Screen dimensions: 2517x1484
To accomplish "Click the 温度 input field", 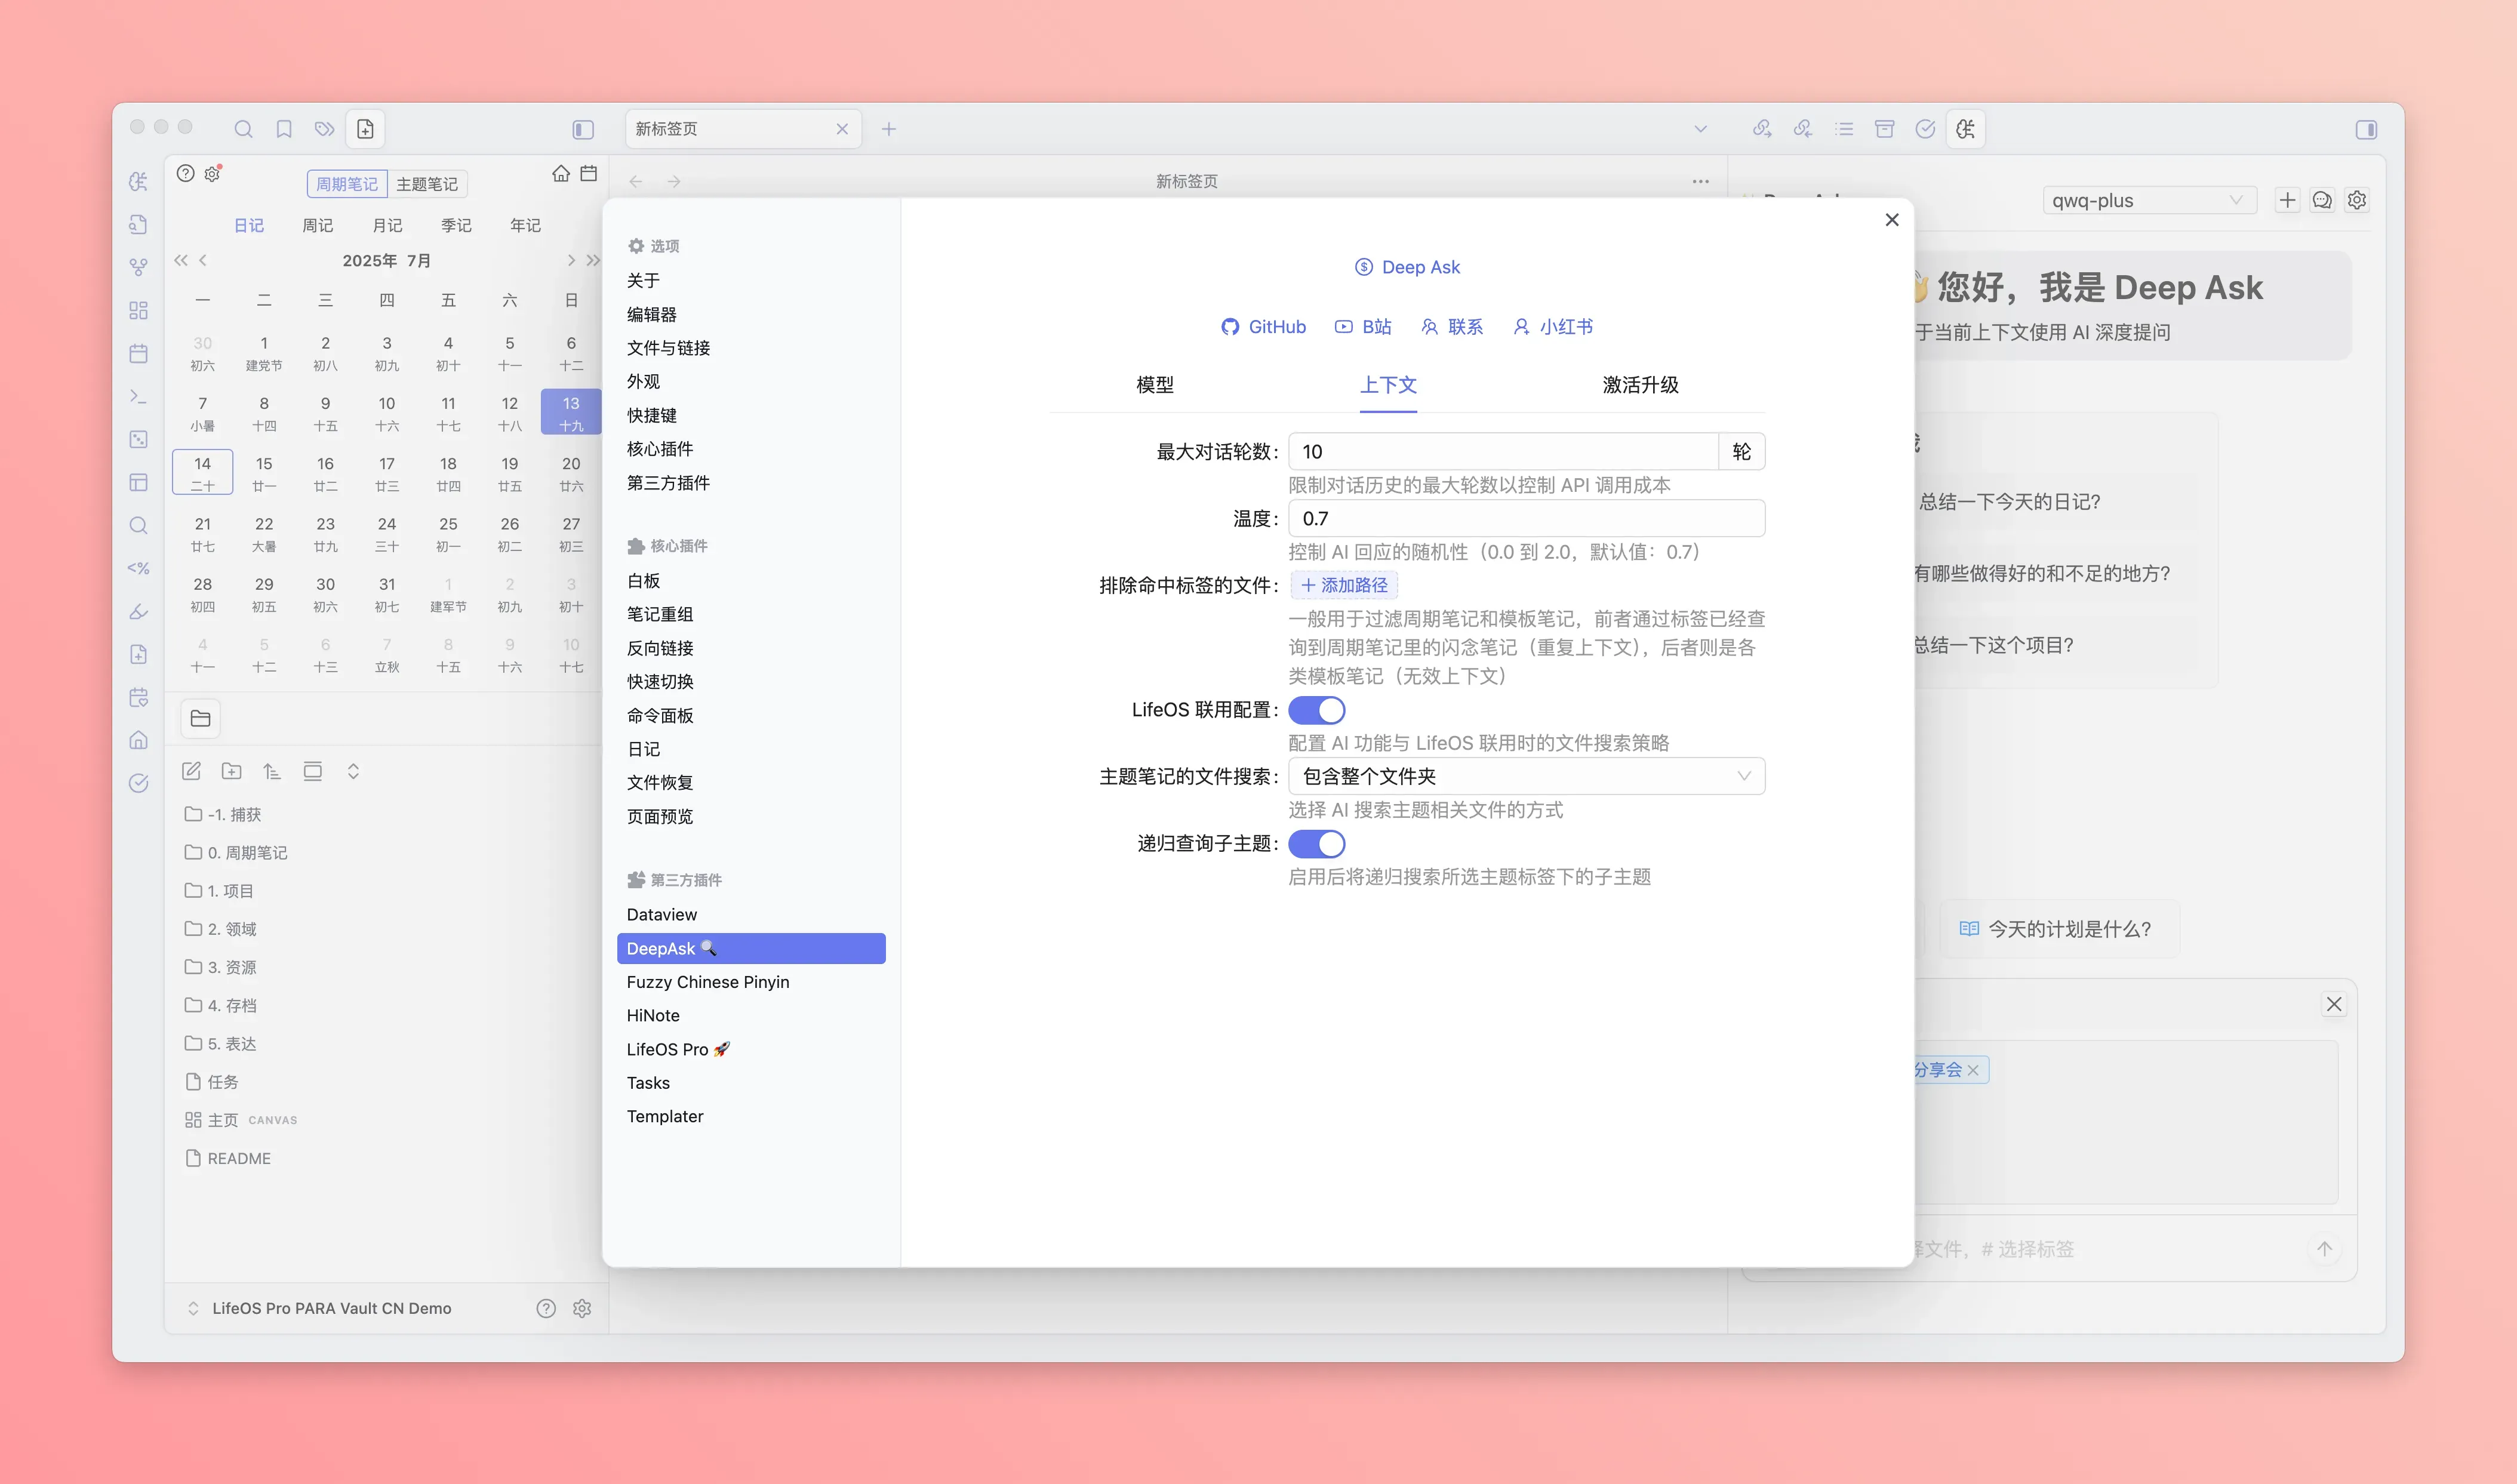I will (x=1526, y=519).
